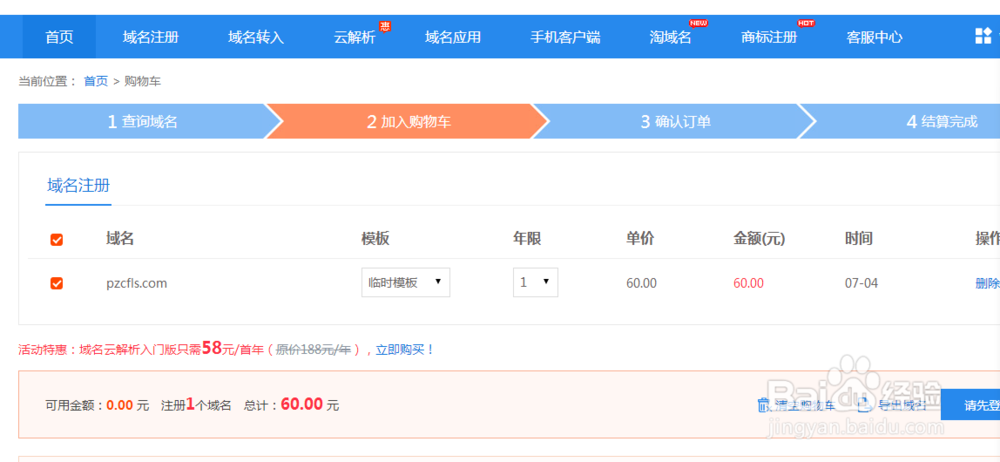
Task: Click the export list document icon
Action: [864, 405]
